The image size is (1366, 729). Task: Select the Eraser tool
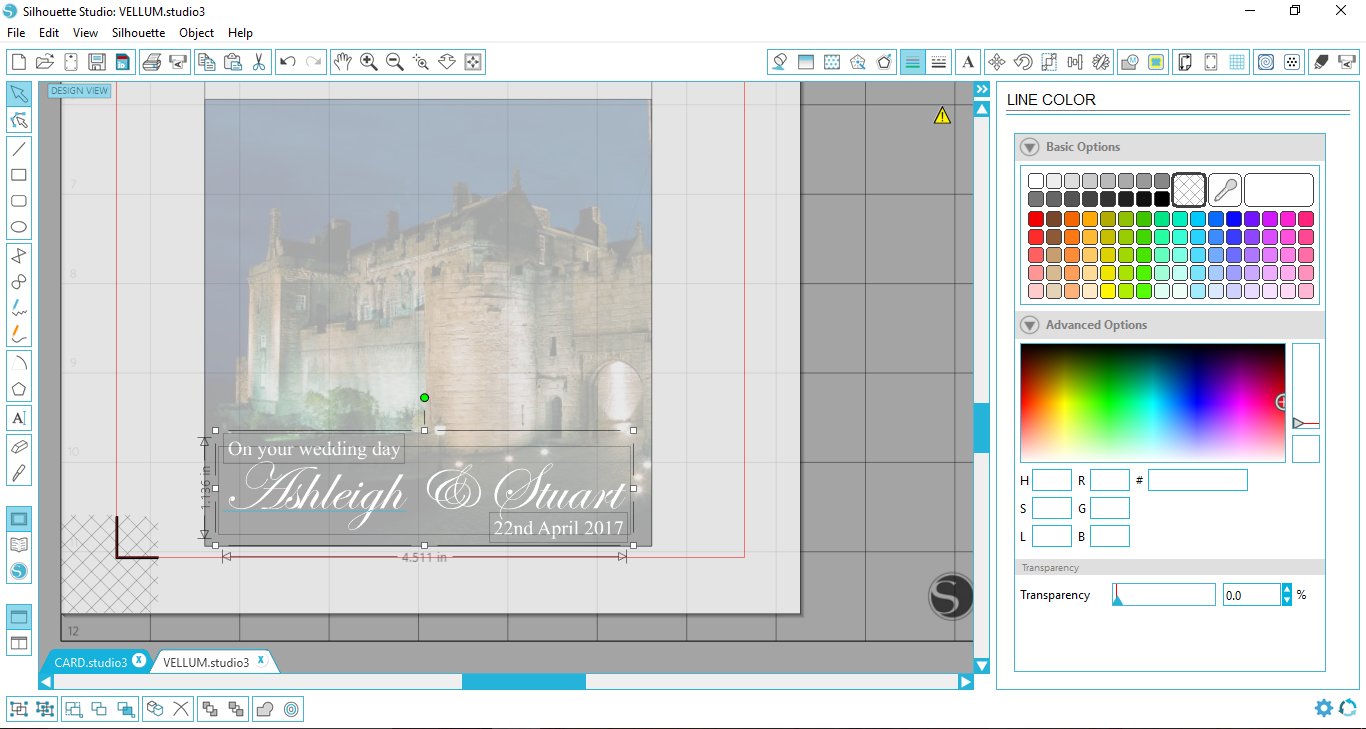[x=18, y=447]
